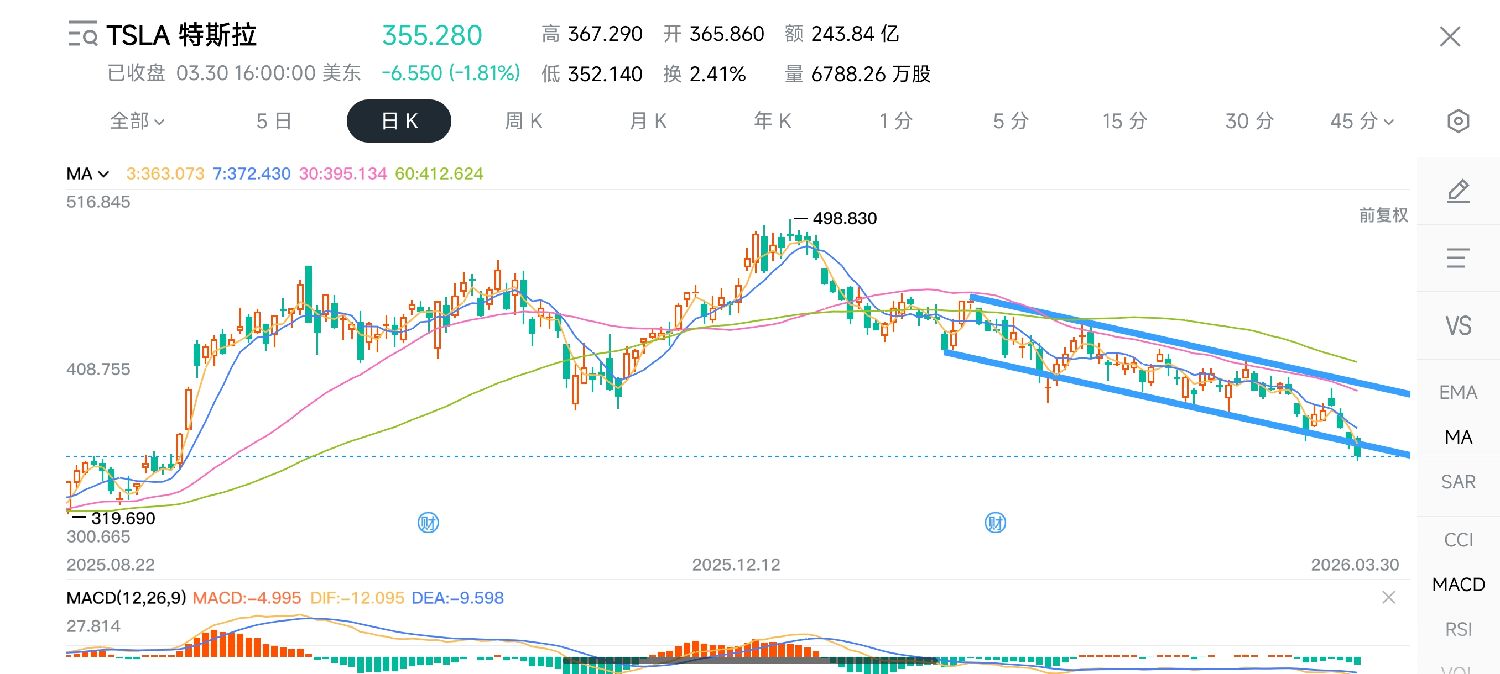This screenshot has height=674, width=1500.
Task: Close the MACD indicator panel
Action: tap(1388, 598)
